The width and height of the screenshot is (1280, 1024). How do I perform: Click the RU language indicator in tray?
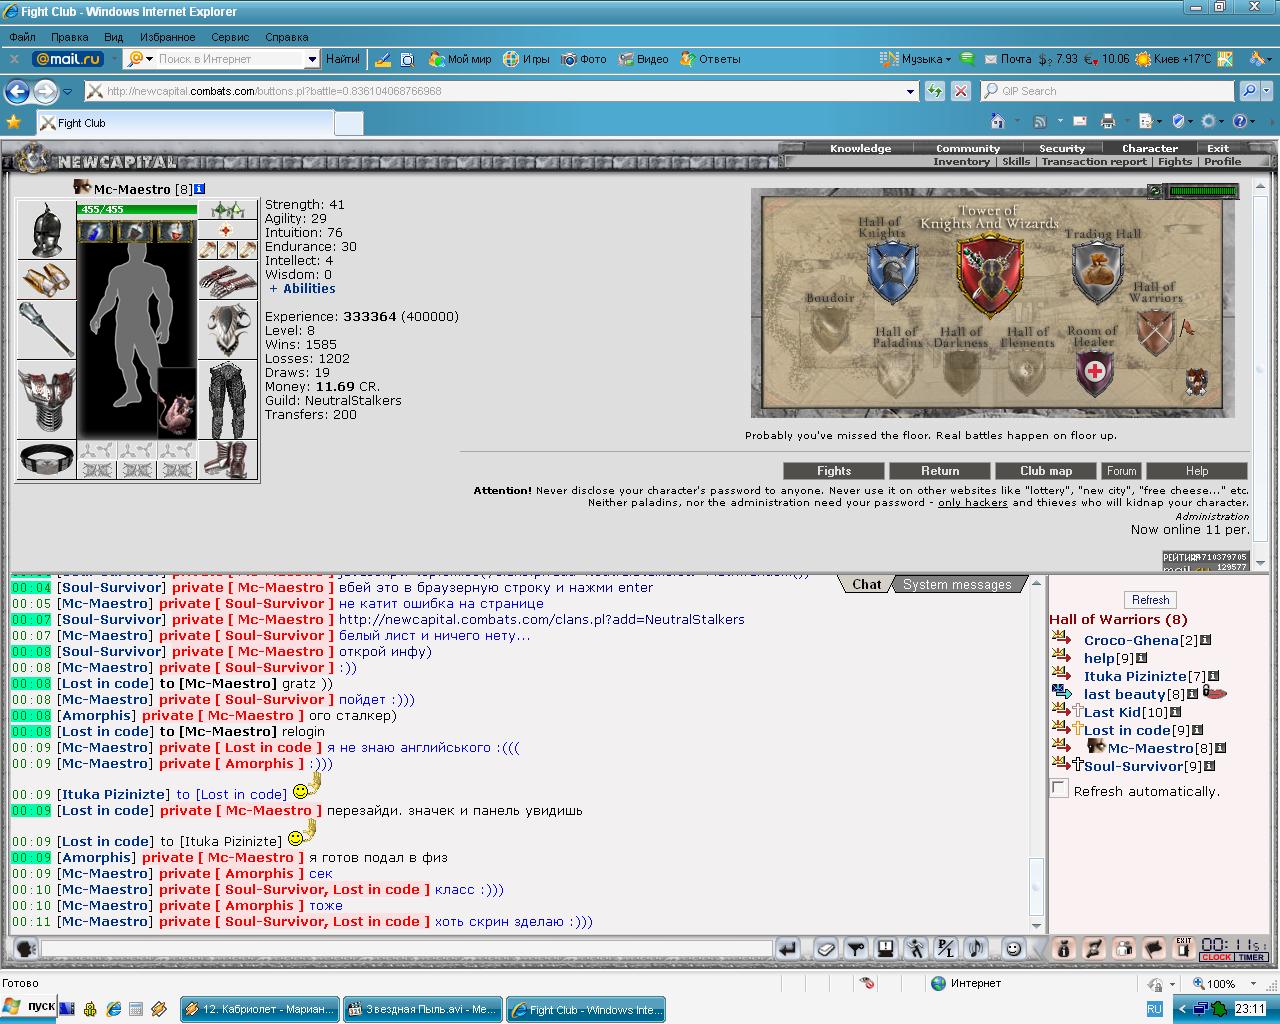click(1154, 1009)
